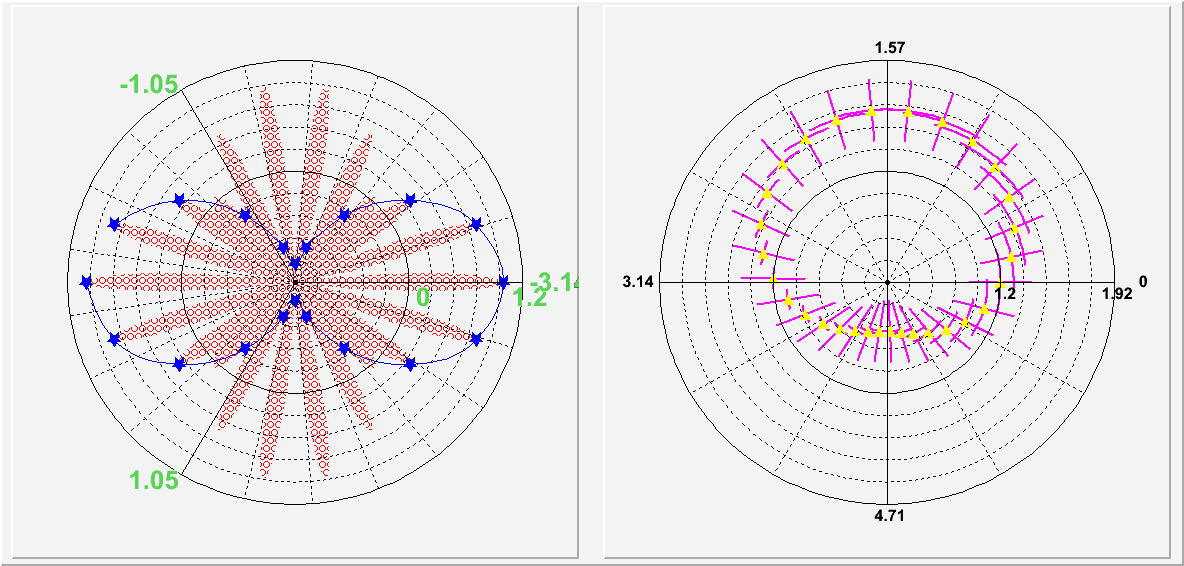Click the 4.71 label below right plot
This screenshot has width=1184, height=566.
tap(889, 518)
